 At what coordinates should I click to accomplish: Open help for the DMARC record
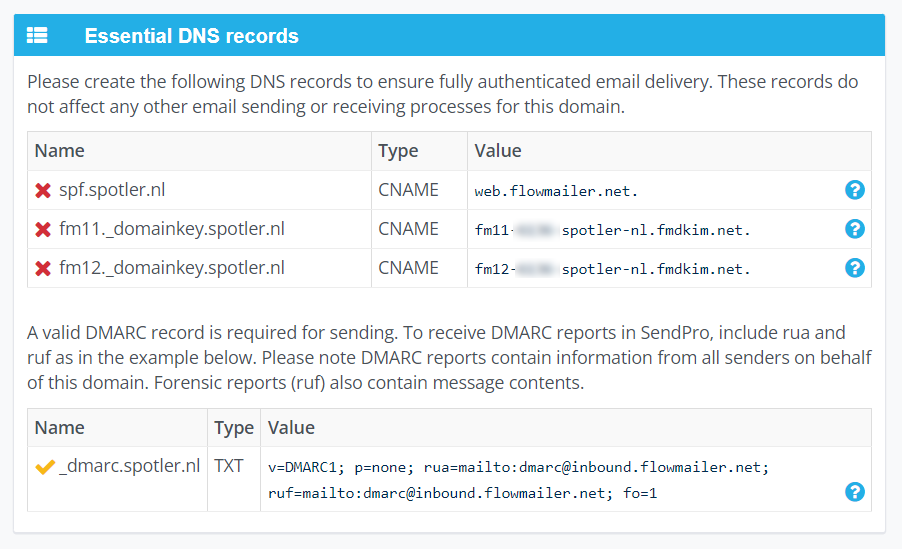[x=855, y=492]
